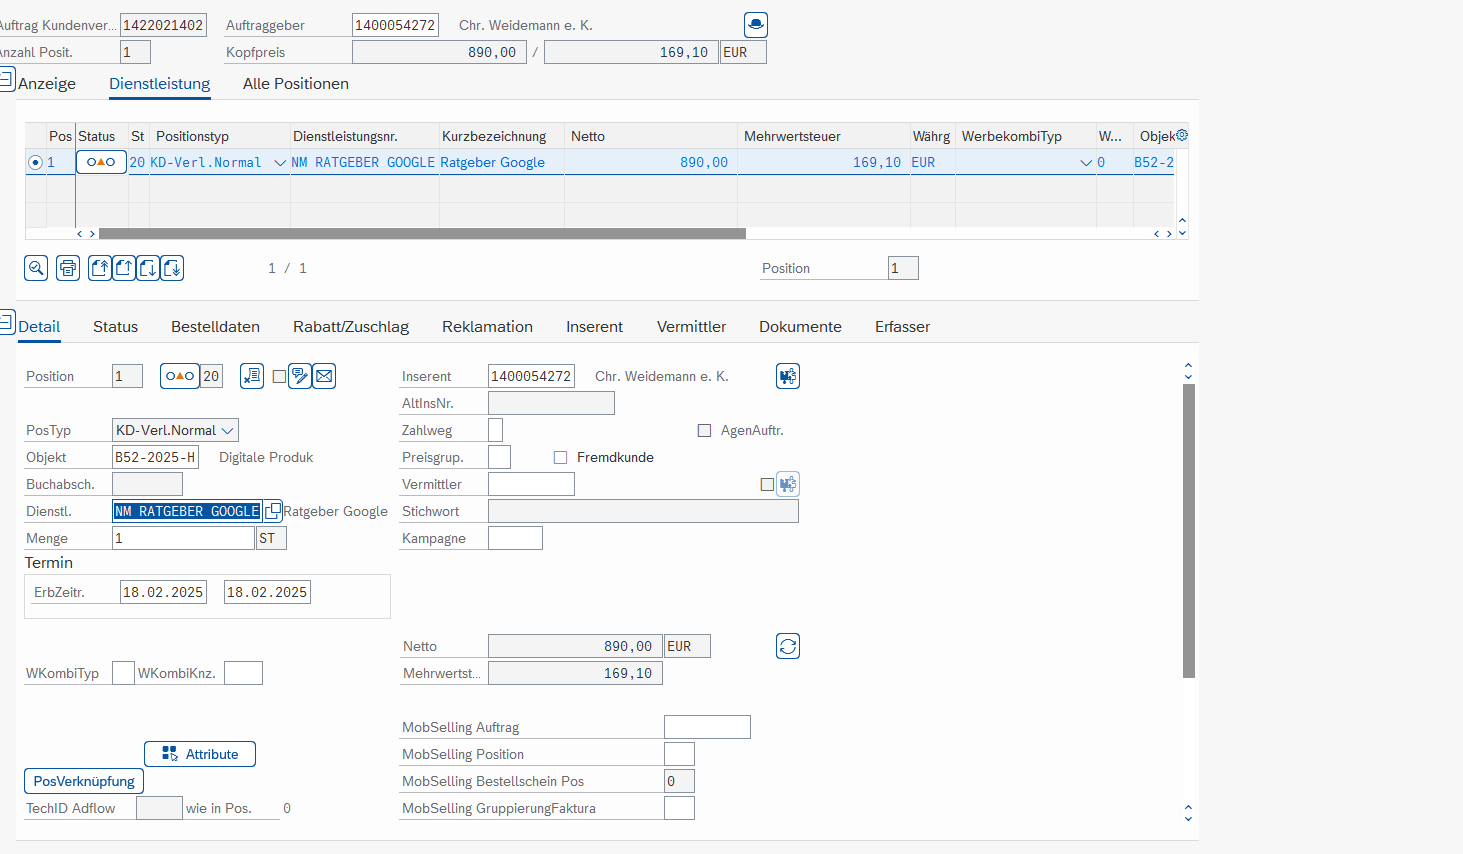Click into the Kampagne field
The image size is (1463, 854).
[515, 538]
